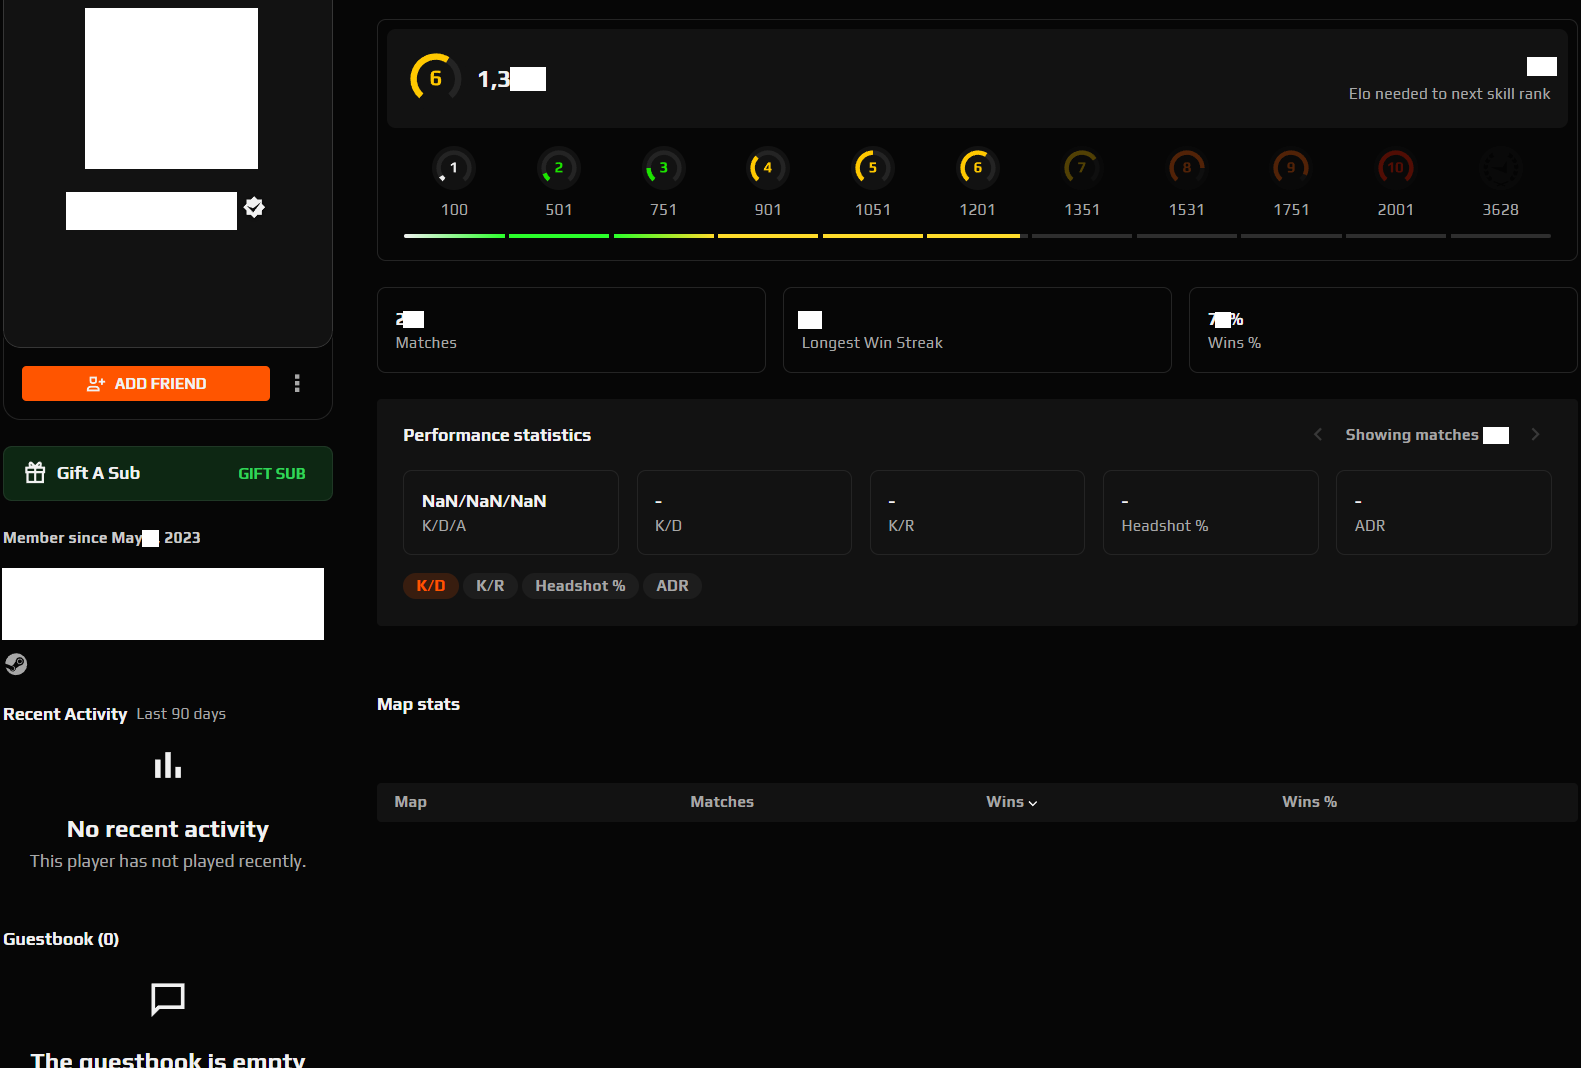Click the skill level 10 badge icon
Viewport: 1581px width, 1068px height.
point(1395,168)
